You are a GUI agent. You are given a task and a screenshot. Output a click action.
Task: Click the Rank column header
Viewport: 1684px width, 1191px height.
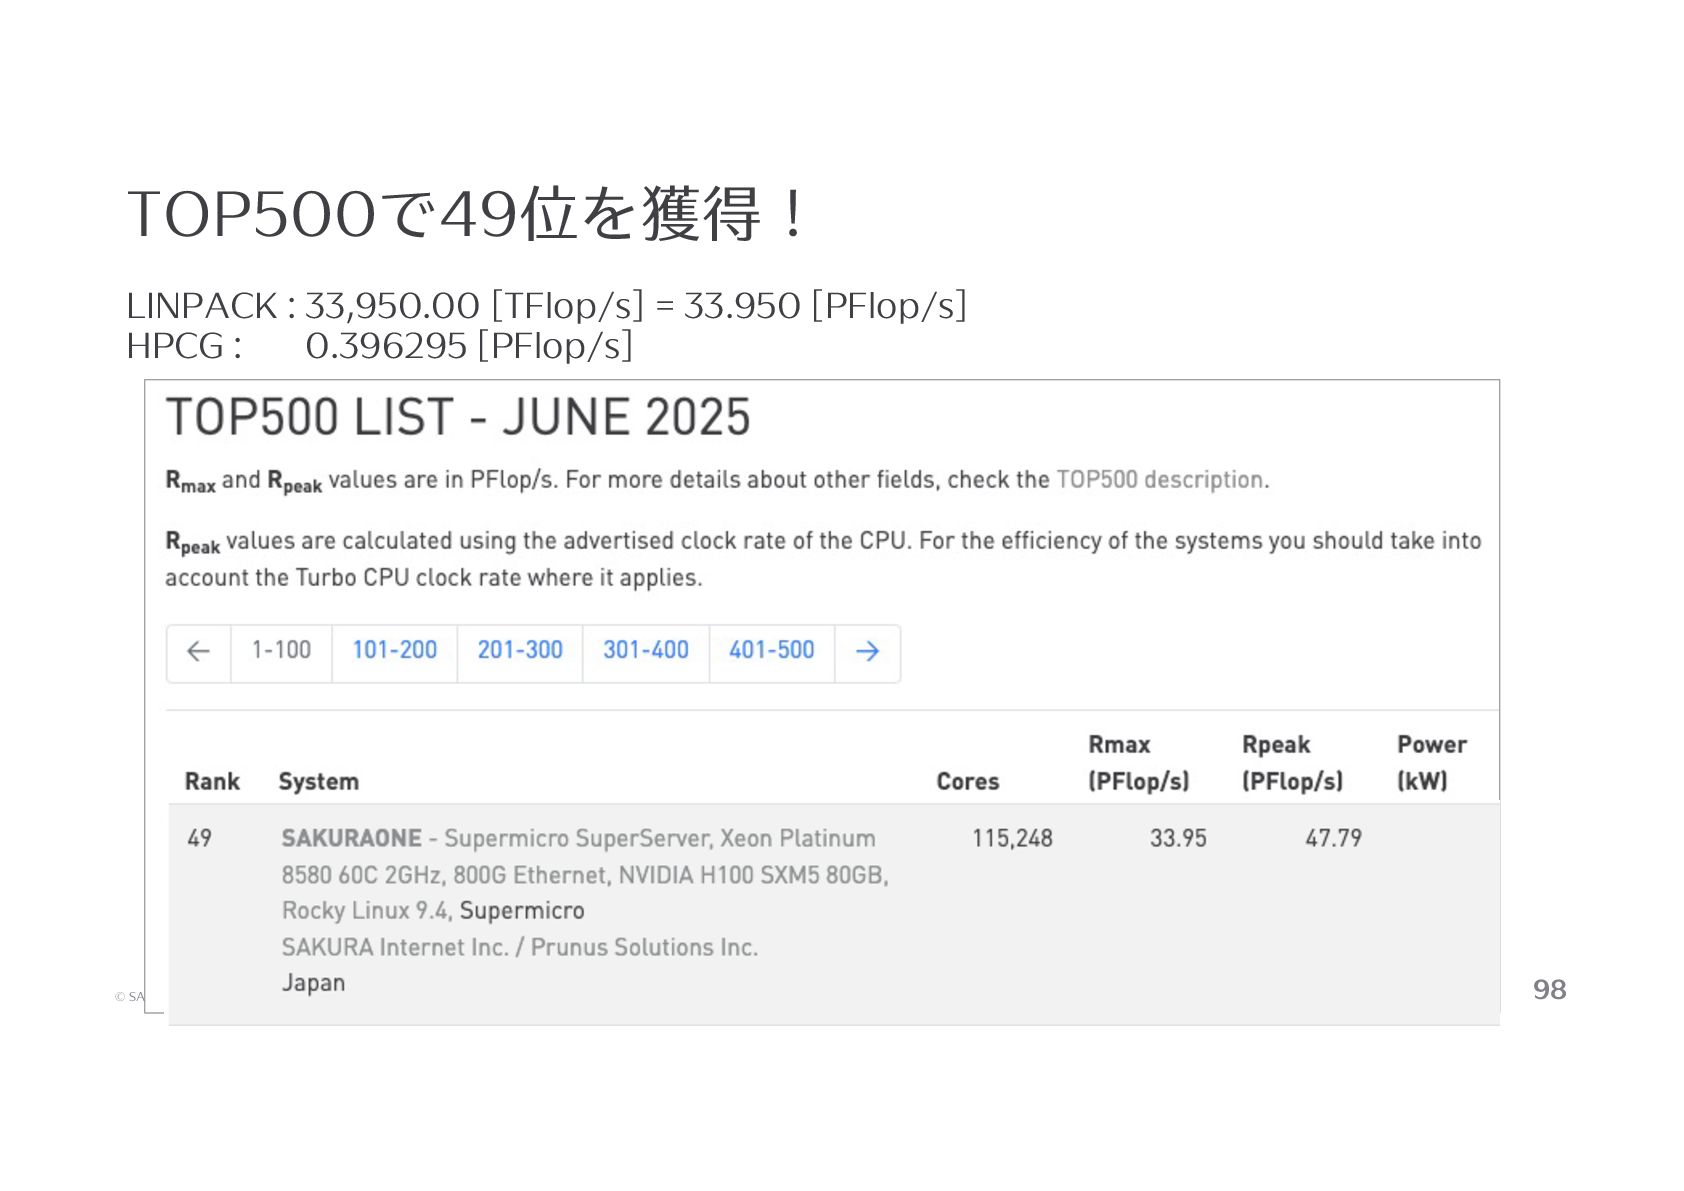point(212,782)
